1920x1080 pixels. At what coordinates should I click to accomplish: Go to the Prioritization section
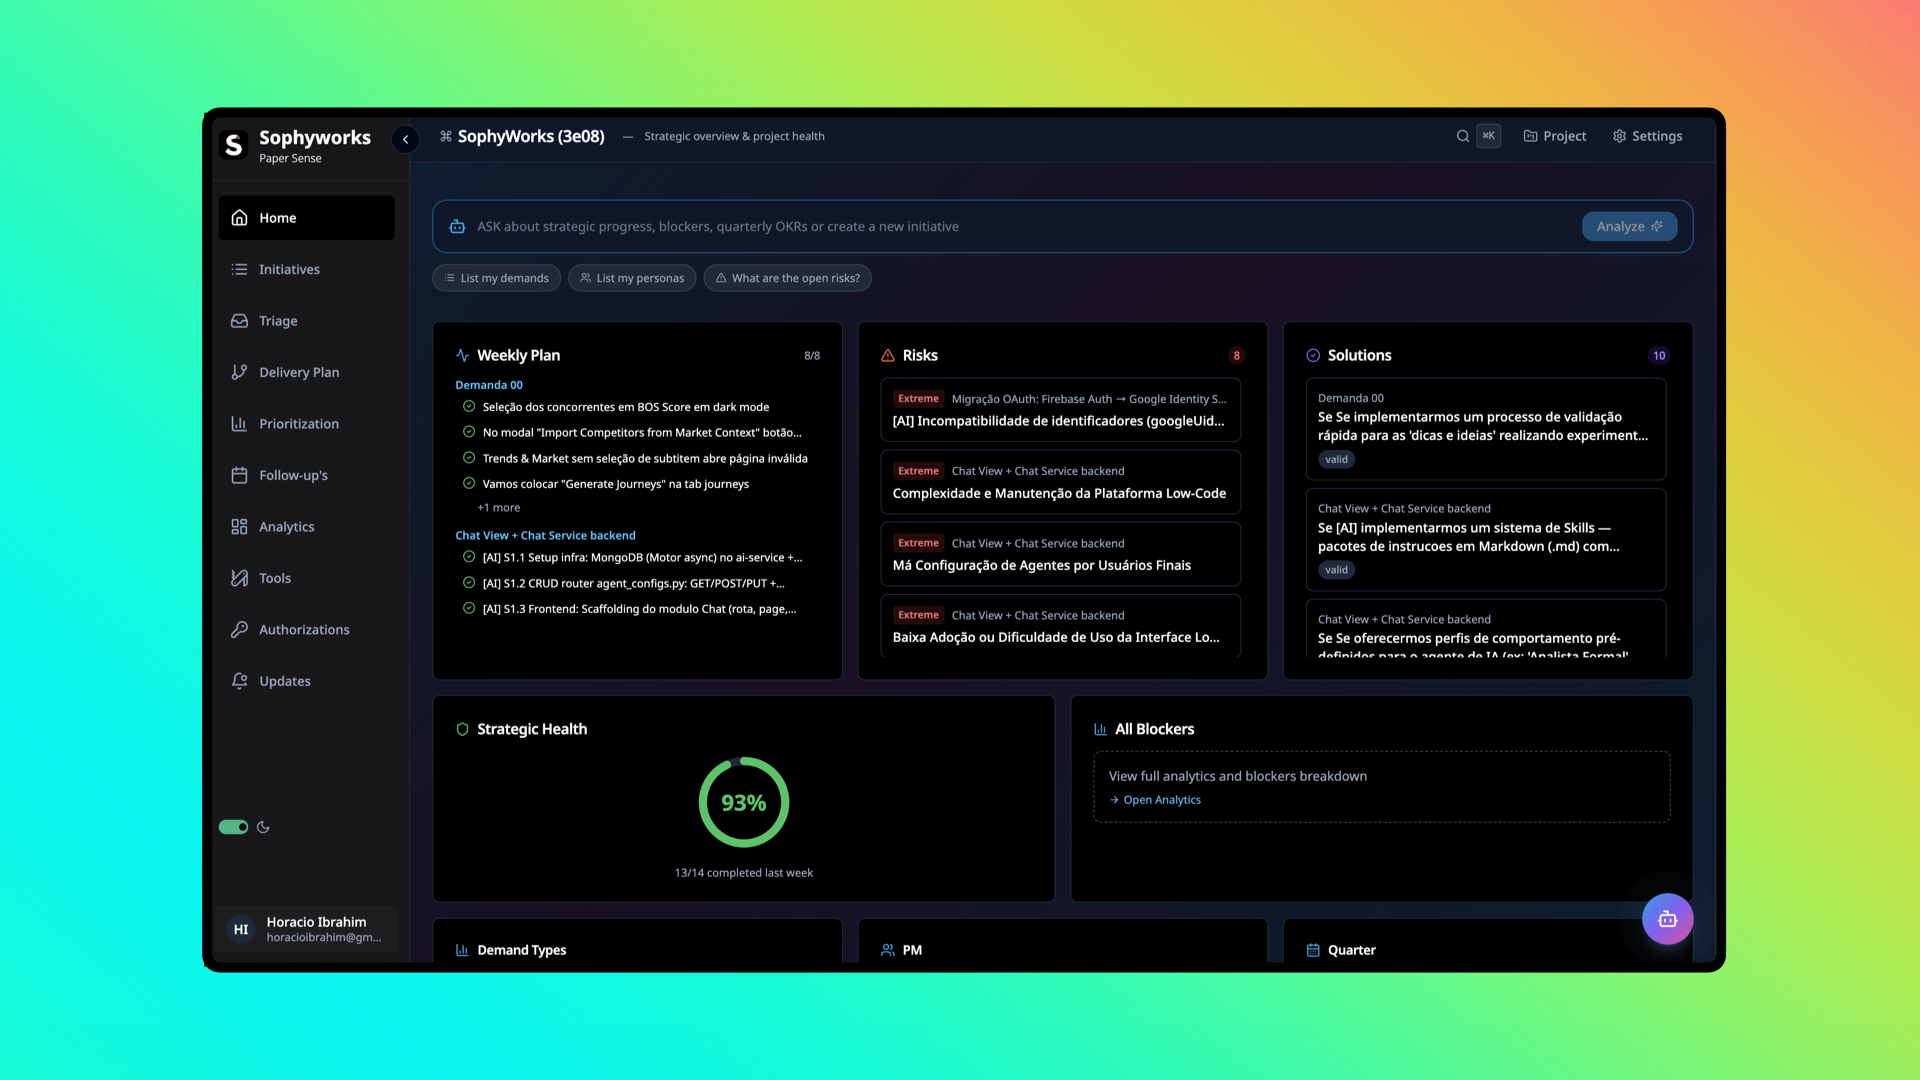296,423
